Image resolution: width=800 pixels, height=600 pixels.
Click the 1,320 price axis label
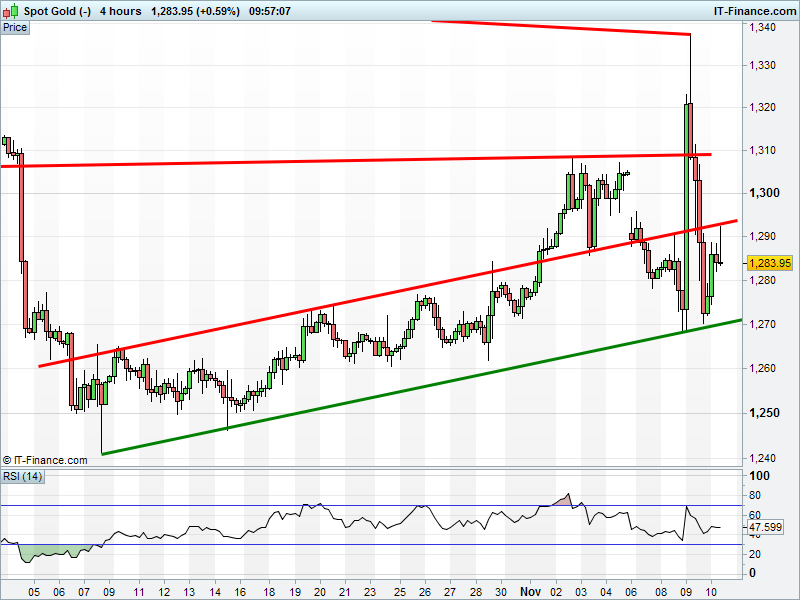762,107
